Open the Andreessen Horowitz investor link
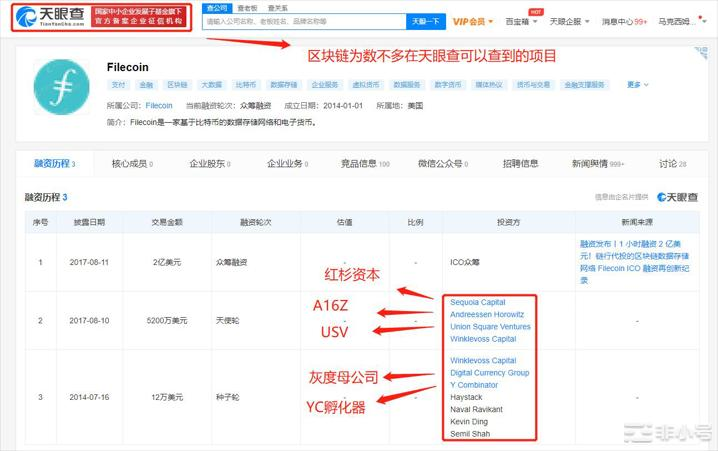718x451 pixels. pos(487,315)
